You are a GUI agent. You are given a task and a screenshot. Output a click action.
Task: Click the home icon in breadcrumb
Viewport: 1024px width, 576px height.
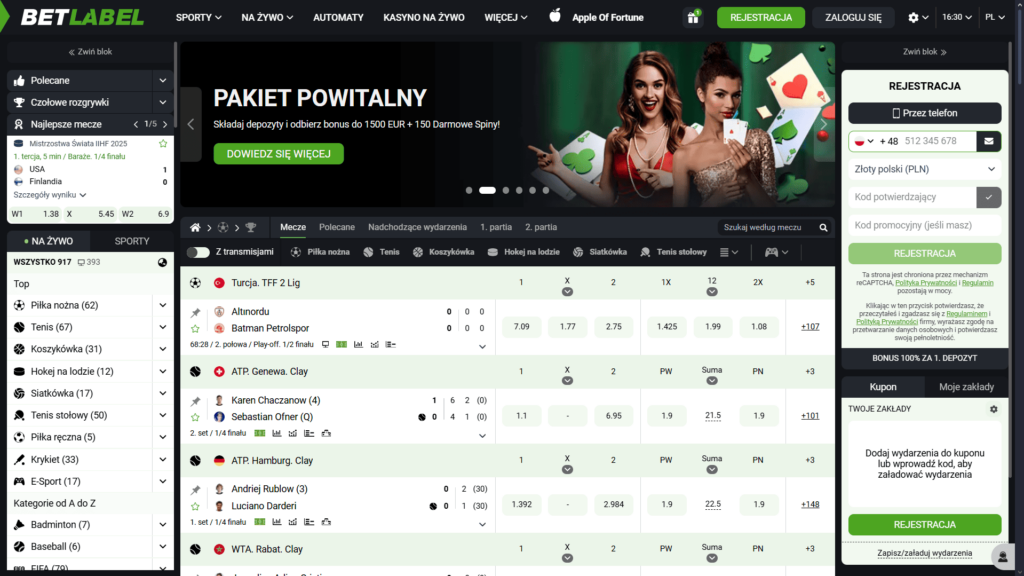[x=196, y=227]
